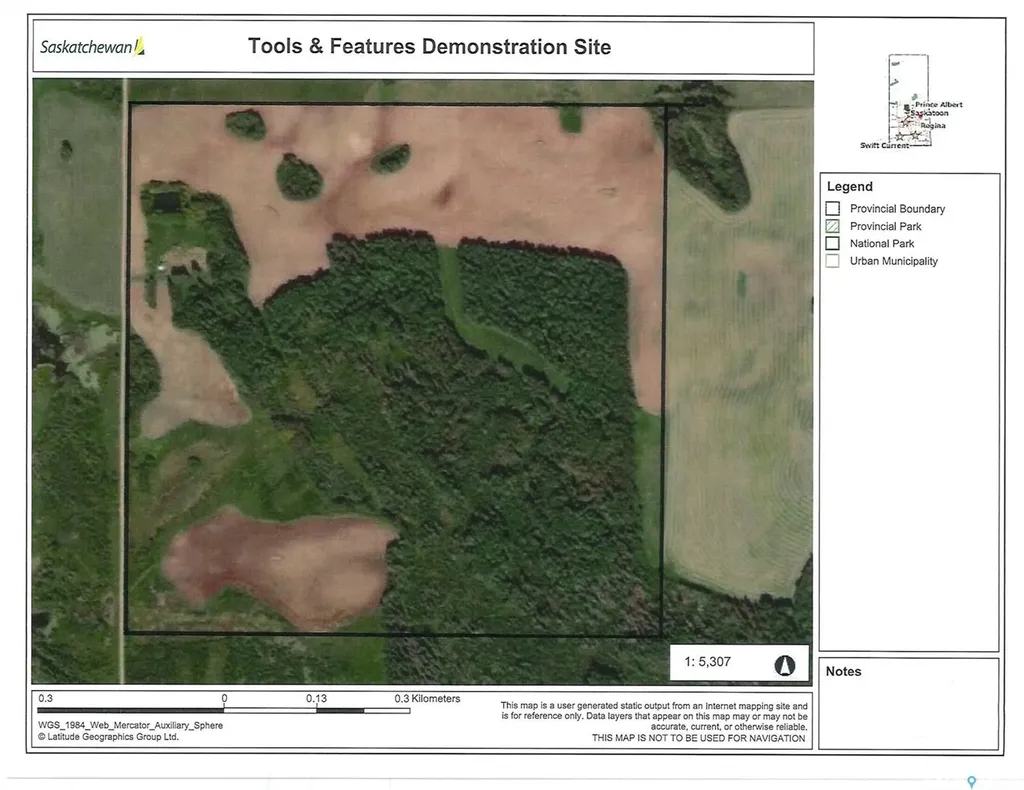Viewport: 1024px width, 790px height.
Task: Click the Tools & Features Demonstration Site title
Action: (429, 46)
